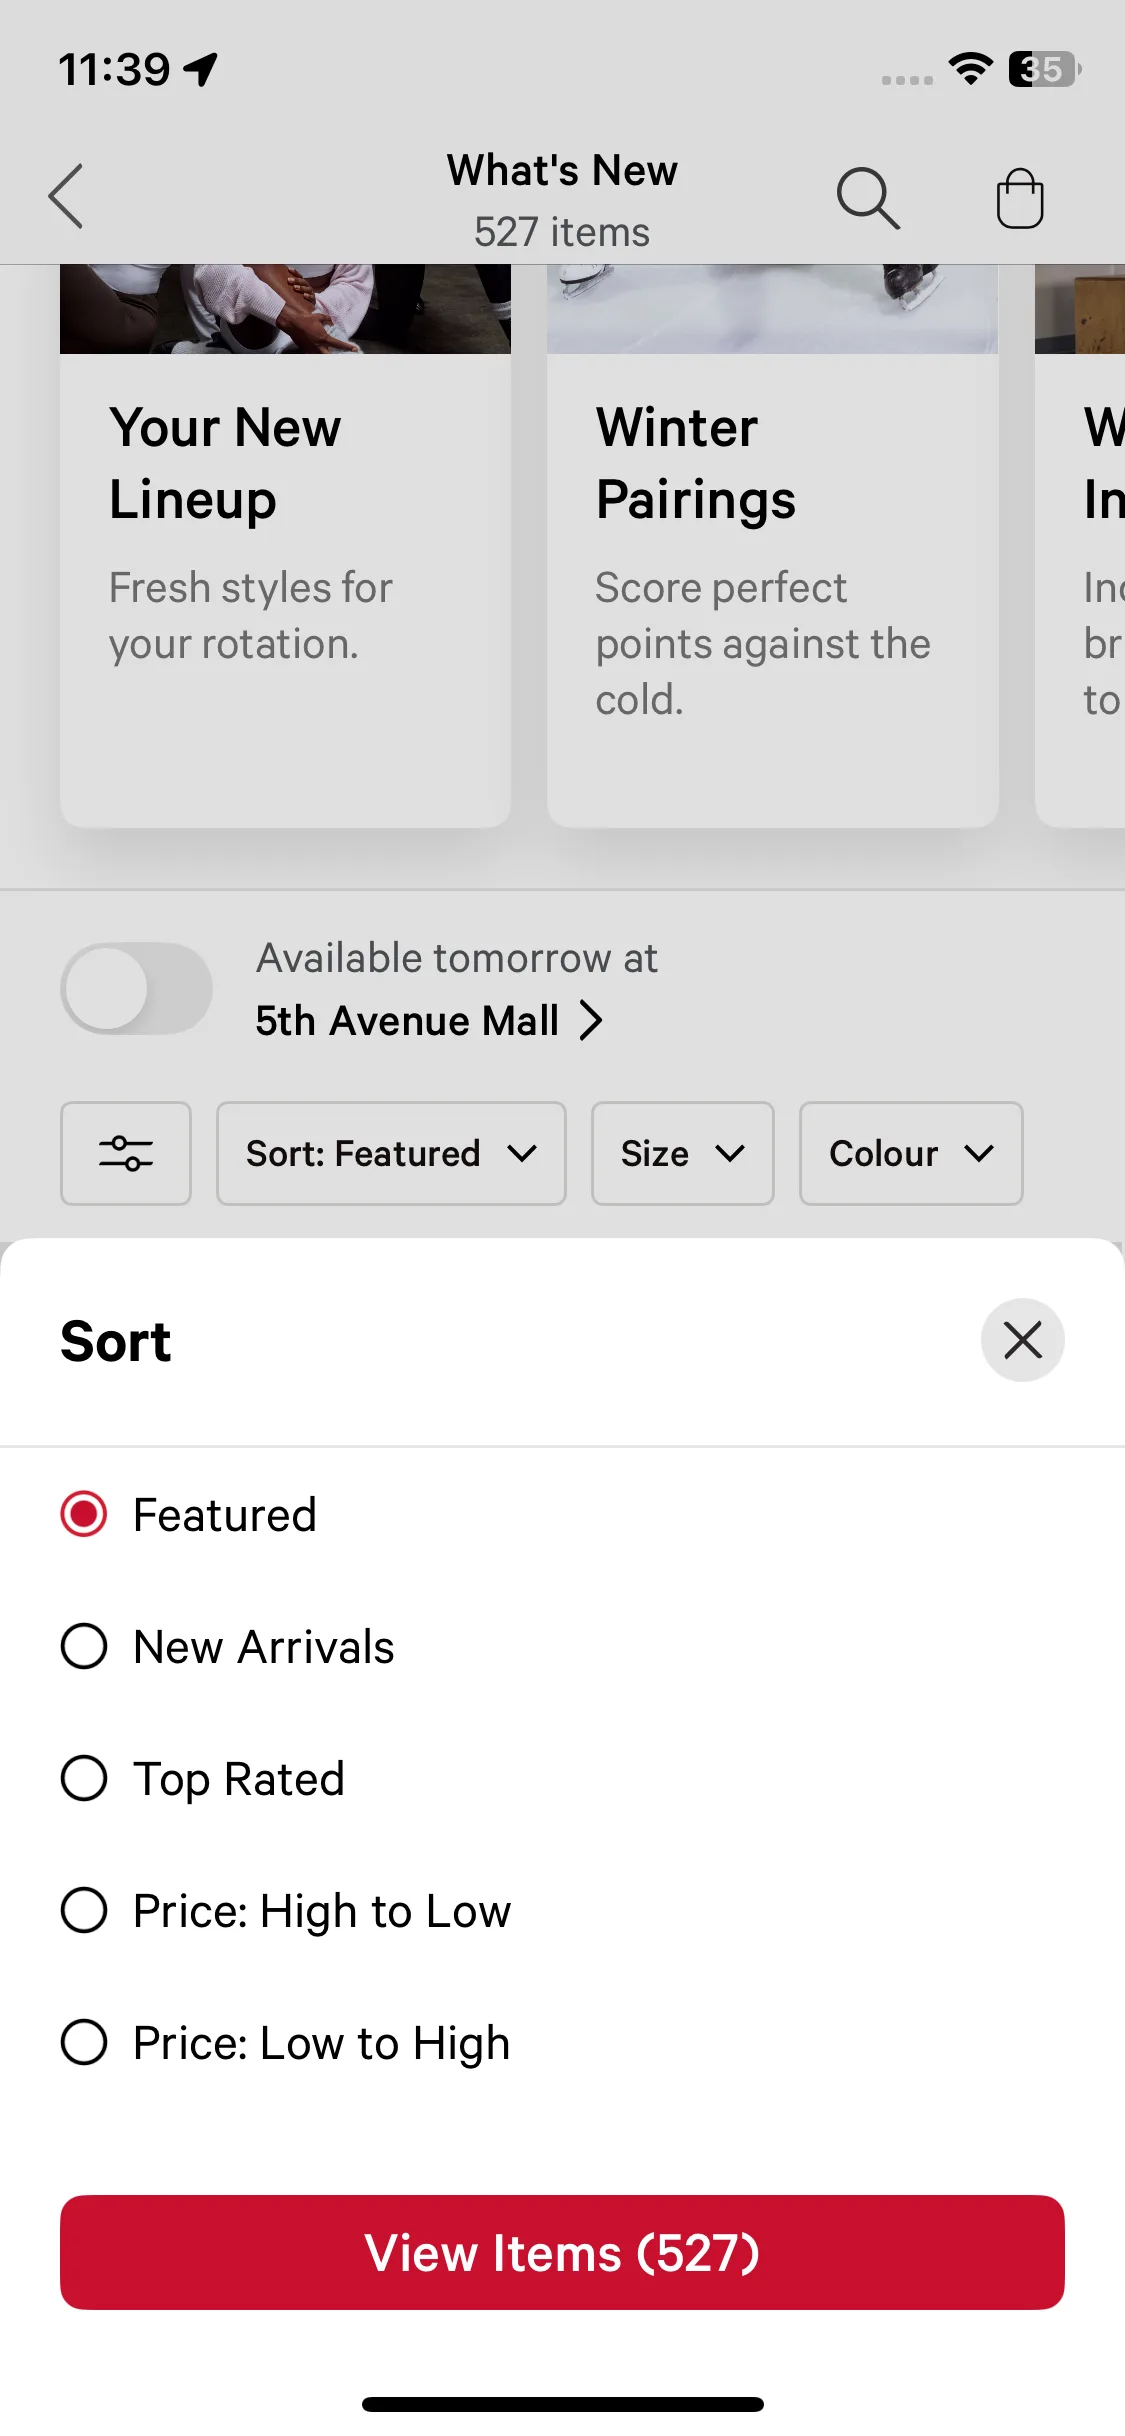Select the Featured radio button

[x=84, y=1514]
